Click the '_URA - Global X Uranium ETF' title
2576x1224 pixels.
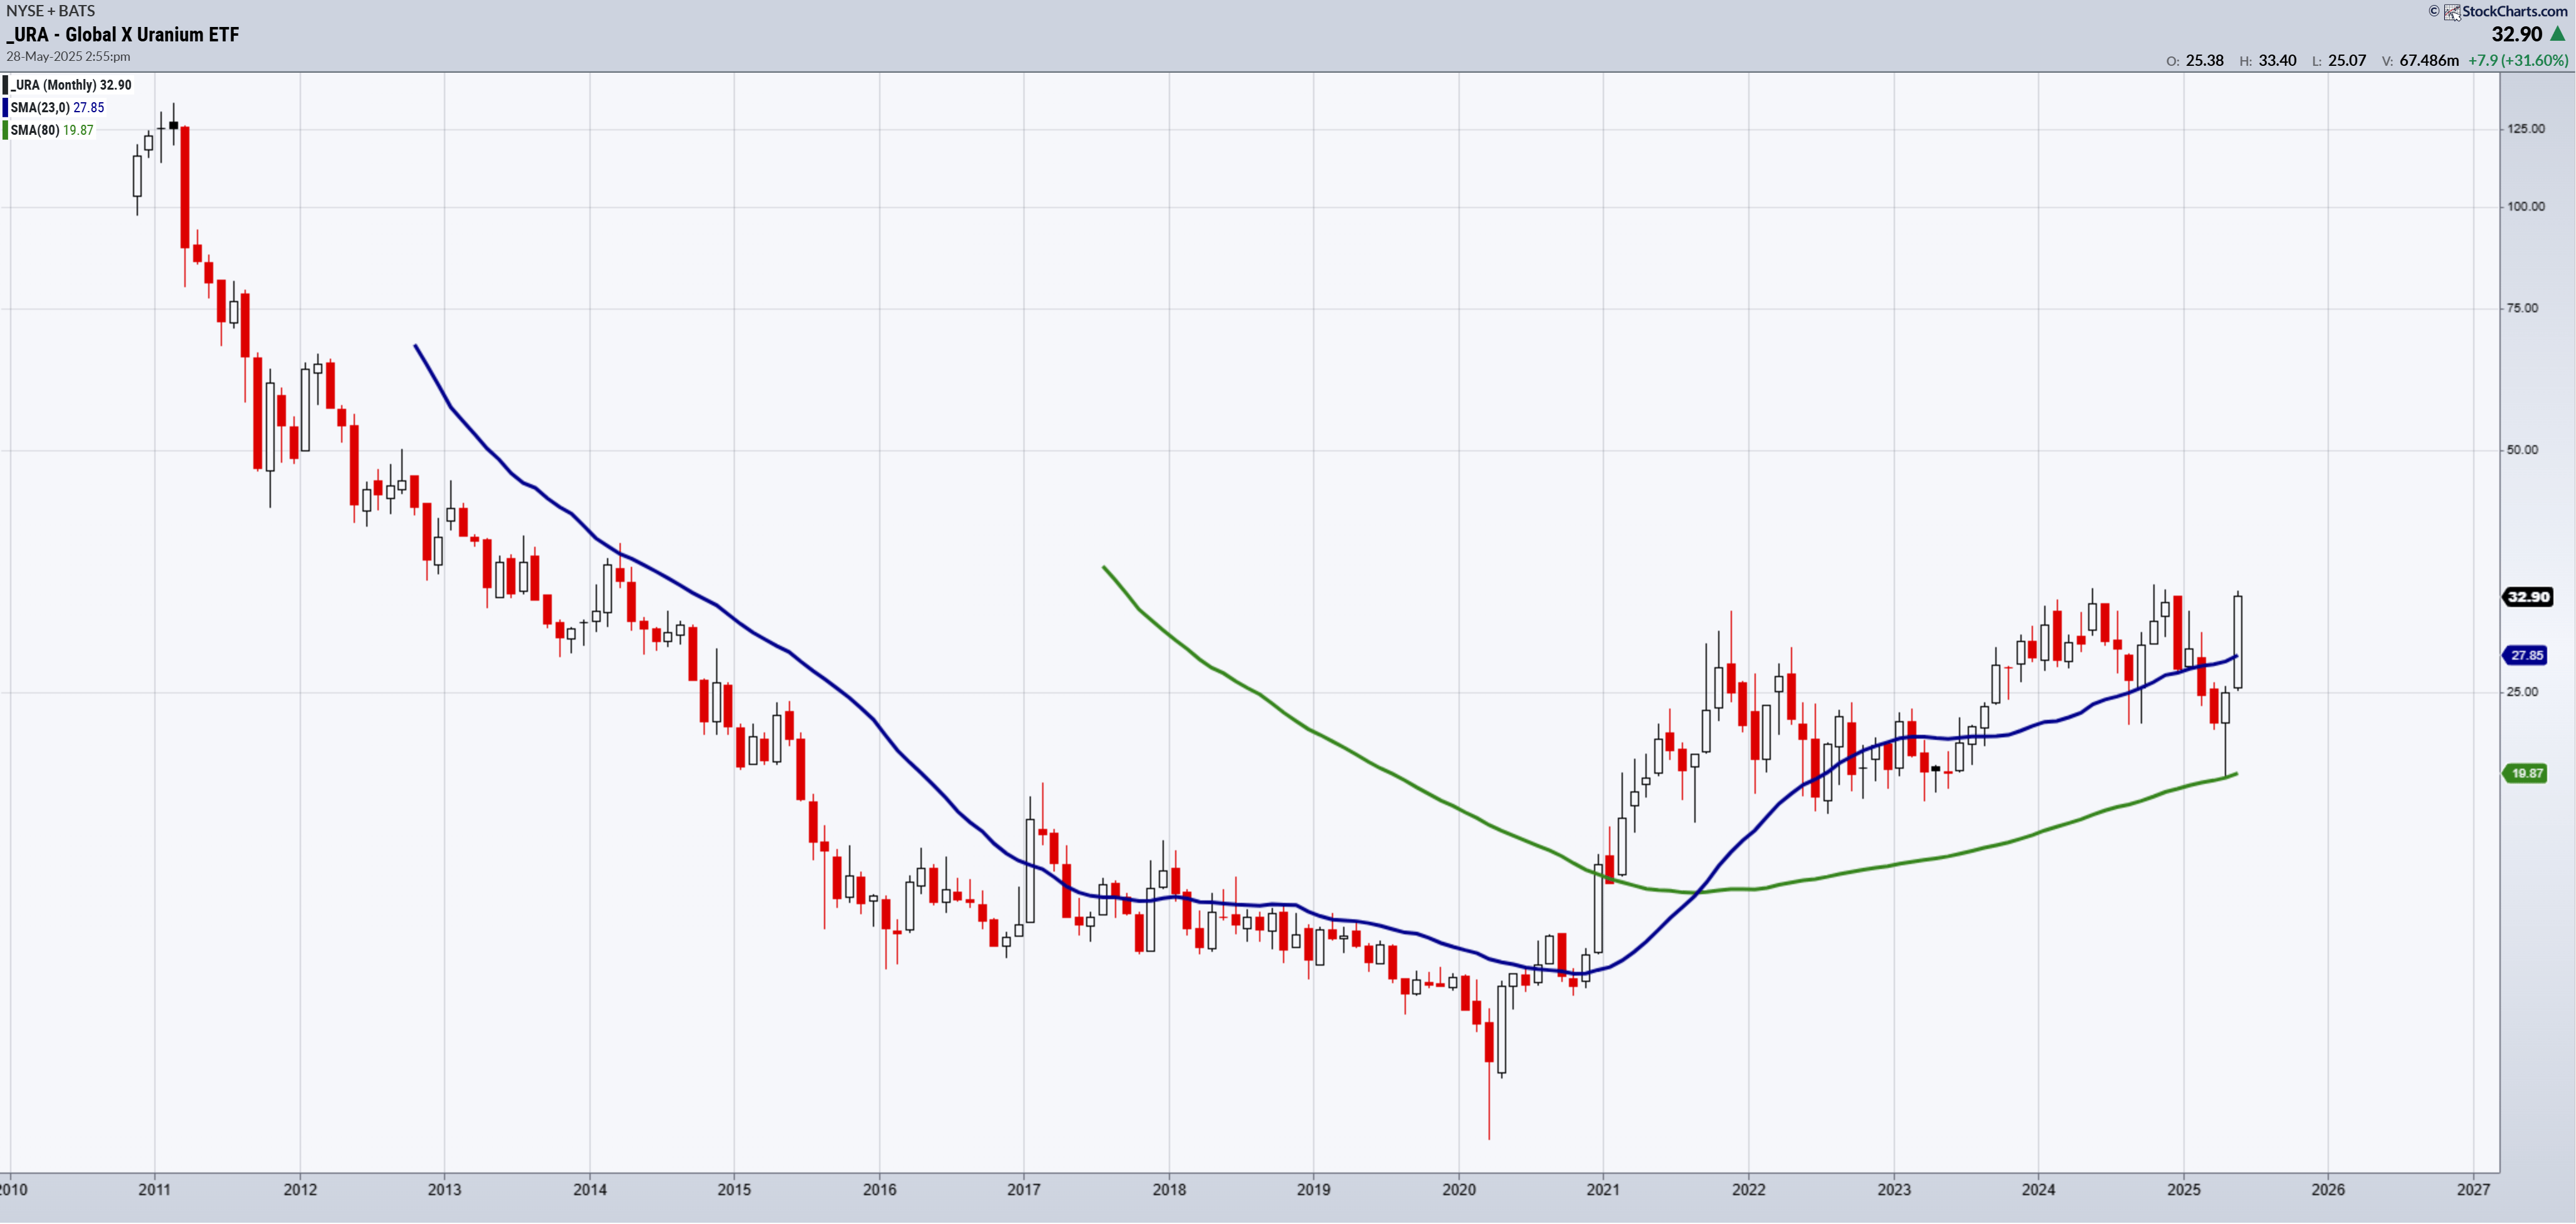[123, 34]
